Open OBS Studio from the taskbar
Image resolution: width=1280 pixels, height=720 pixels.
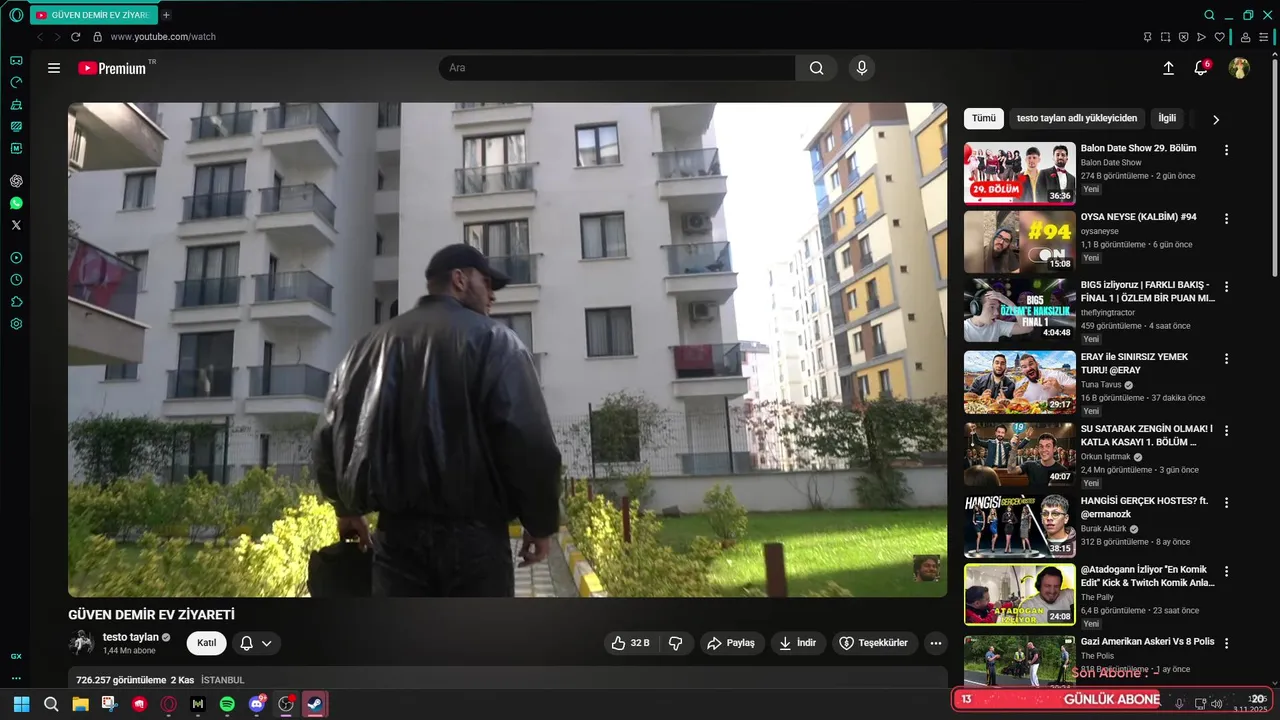click(286, 704)
